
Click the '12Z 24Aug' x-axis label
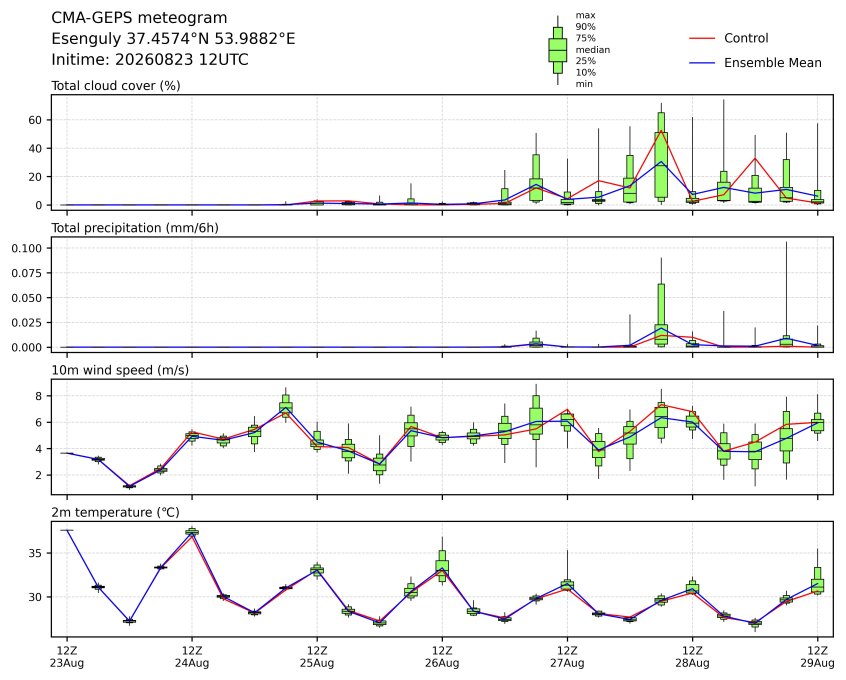coord(192,657)
